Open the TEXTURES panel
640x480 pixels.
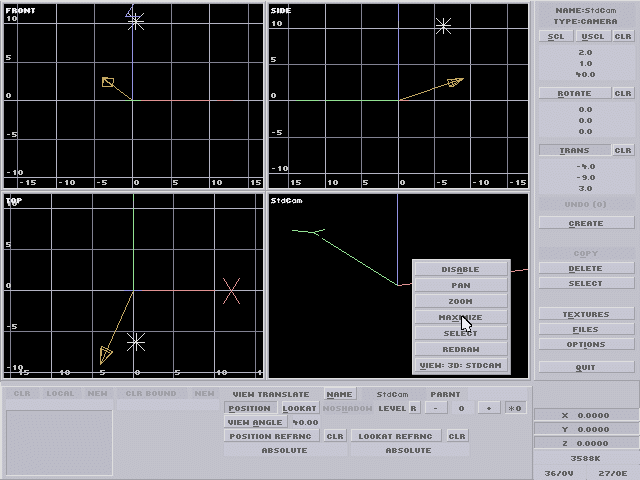[x=585, y=314]
